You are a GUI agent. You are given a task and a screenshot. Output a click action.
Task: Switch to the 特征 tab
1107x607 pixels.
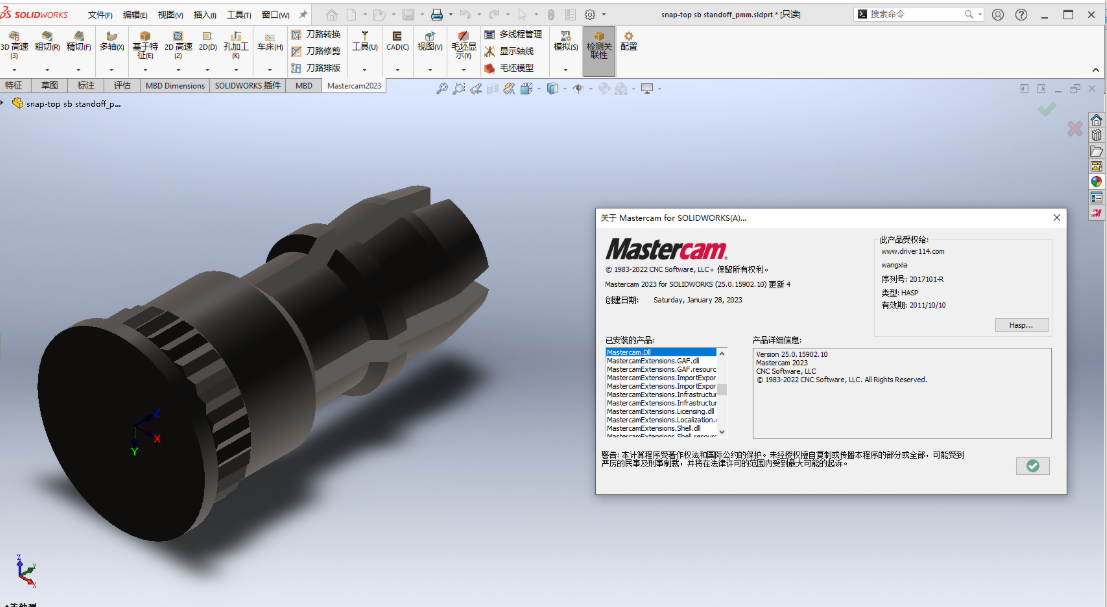14,85
